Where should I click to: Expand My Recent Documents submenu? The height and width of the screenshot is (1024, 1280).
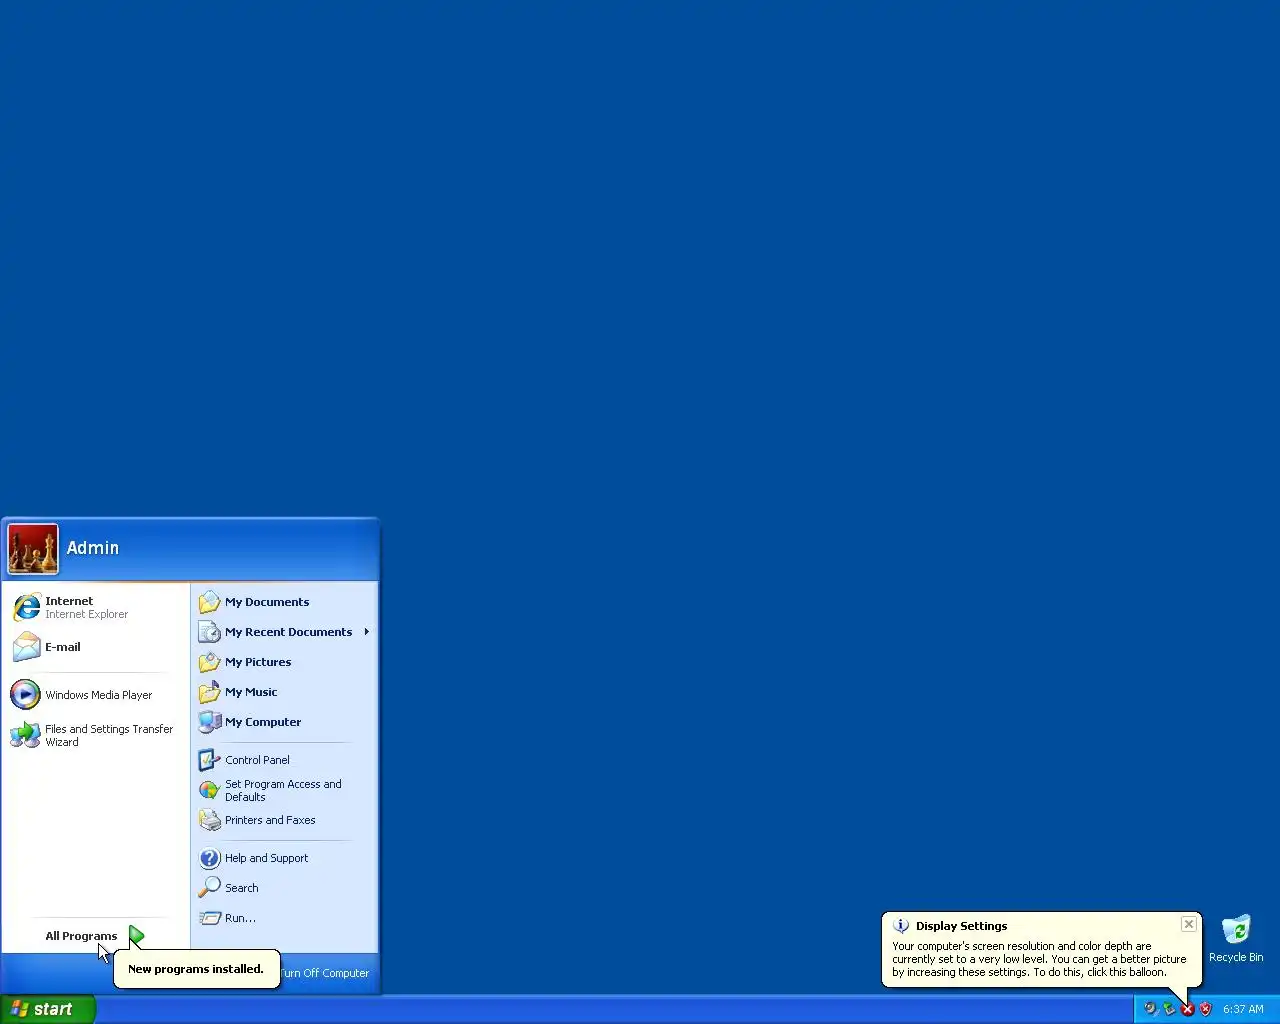(284, 632)
